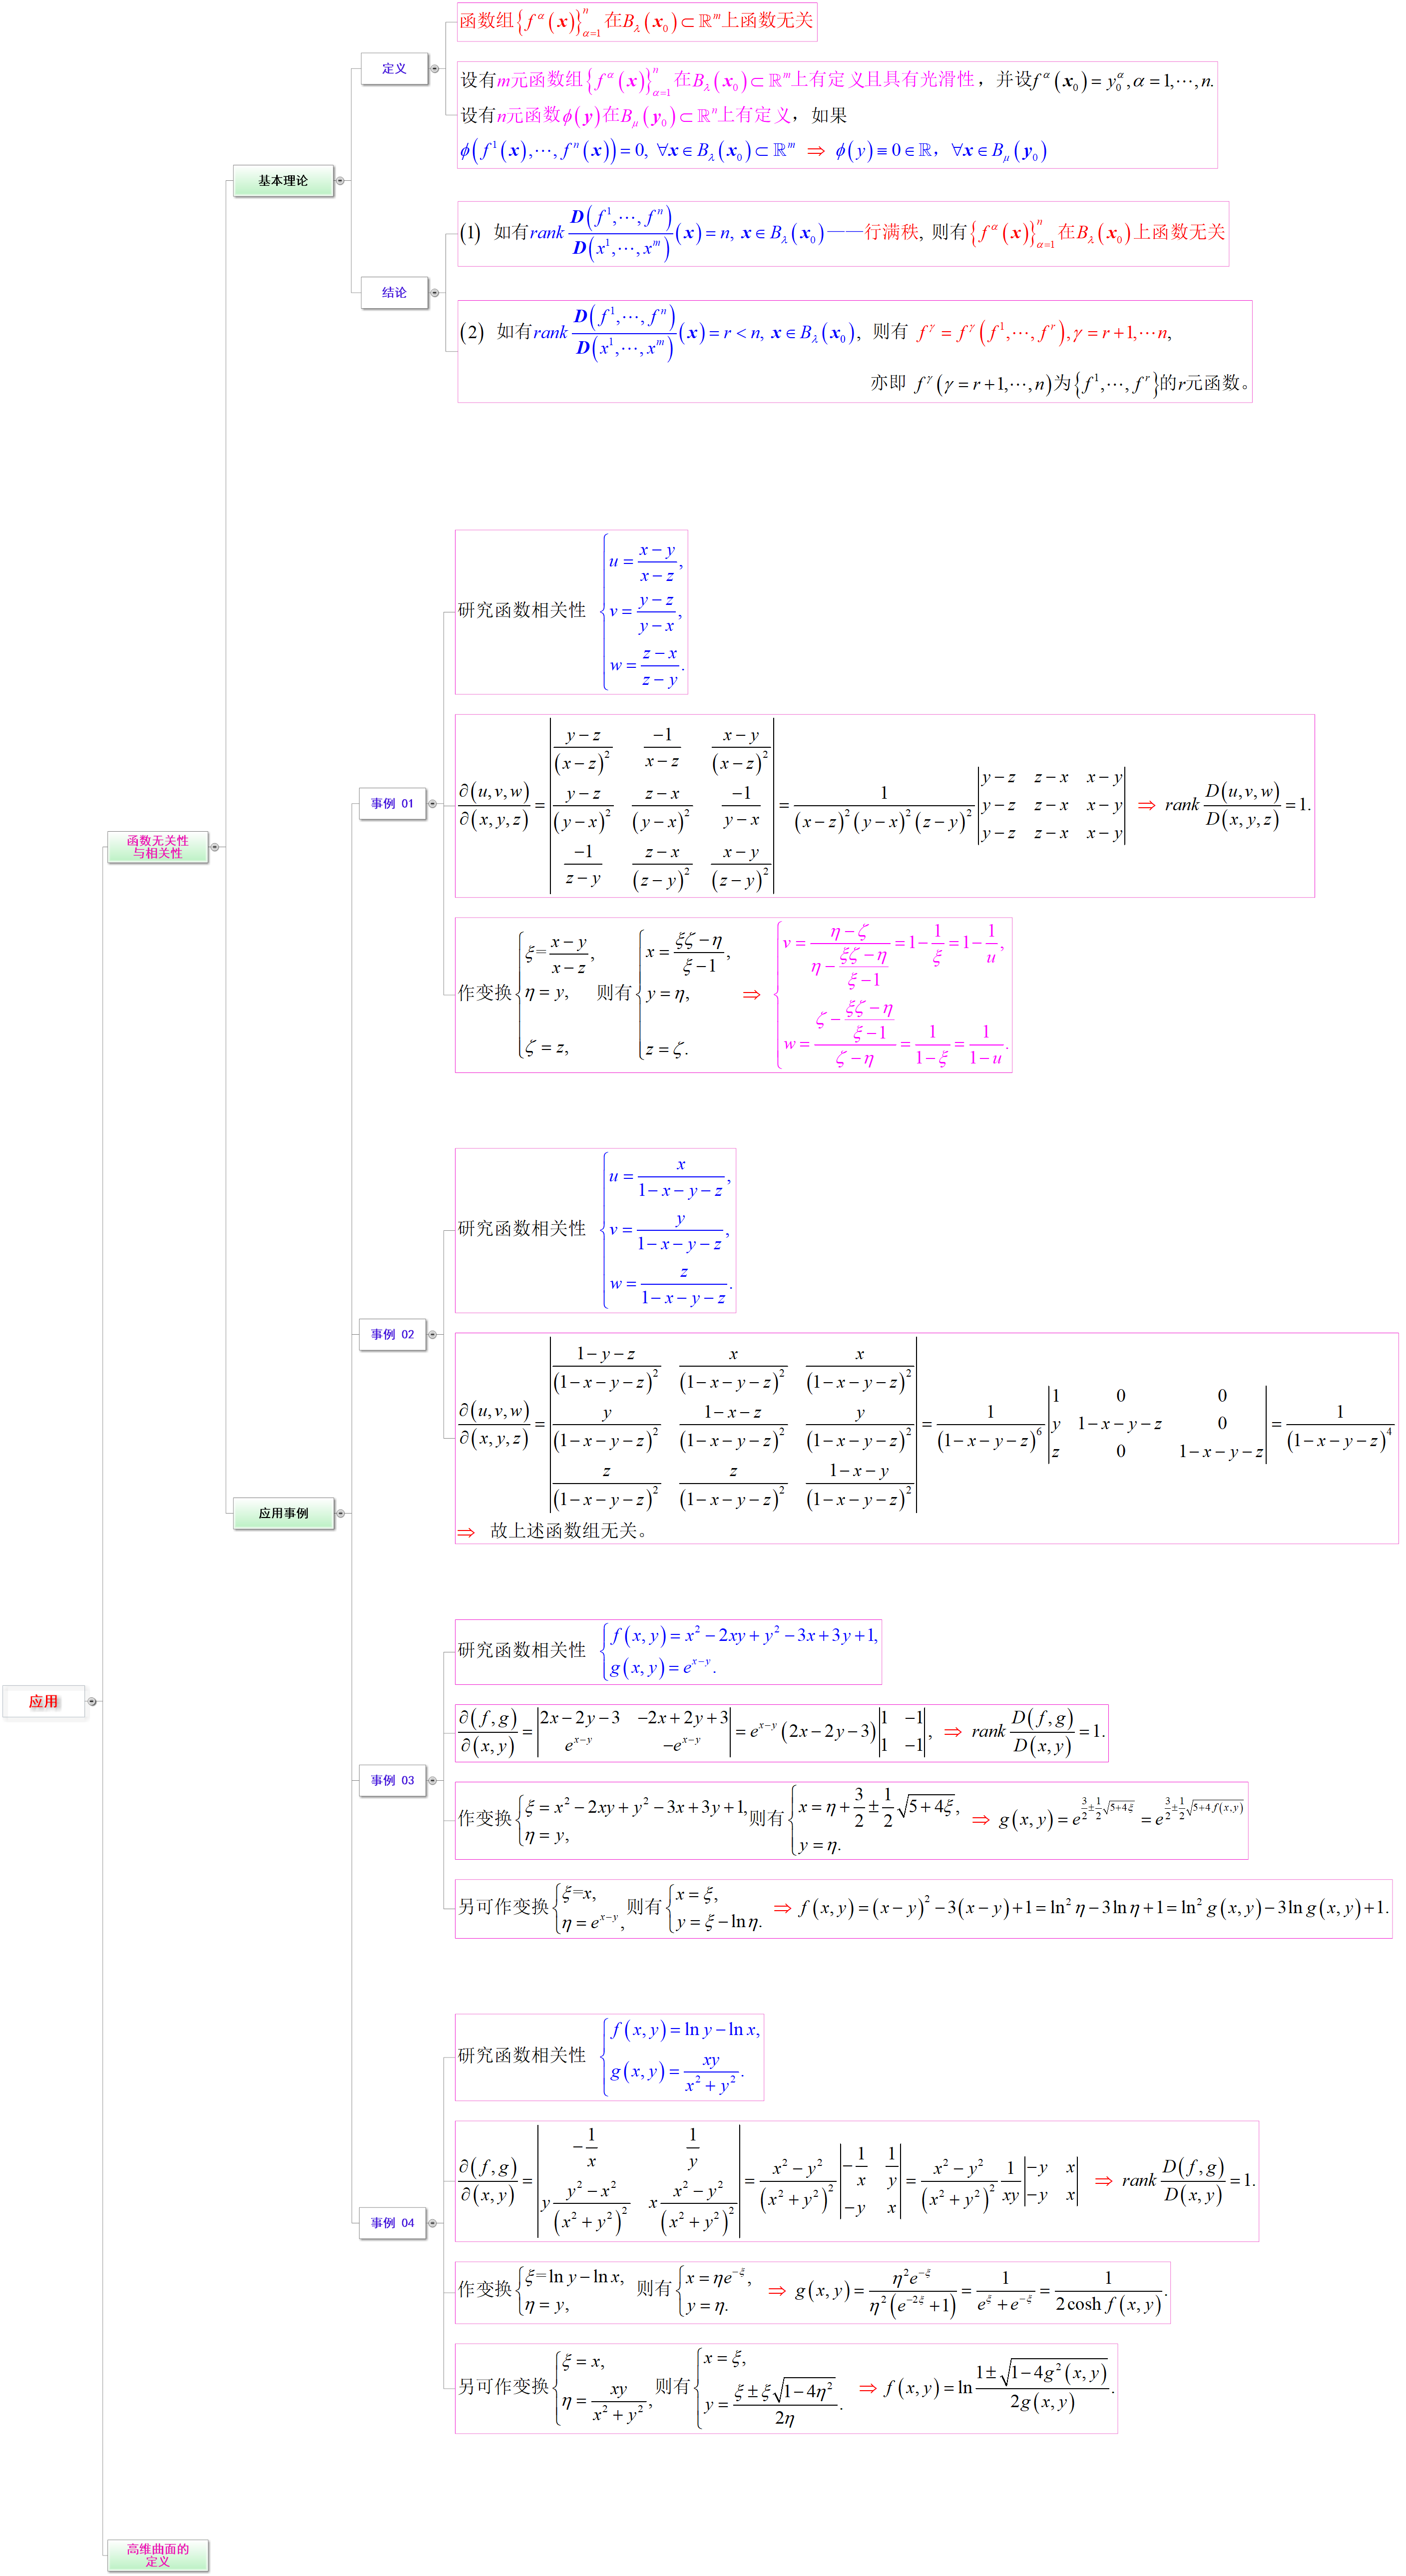Collapse the 应用事例 branch circle
Image resolution: width=1406 pixels, height=2576 pixels.
click(x=340, y=1513)
